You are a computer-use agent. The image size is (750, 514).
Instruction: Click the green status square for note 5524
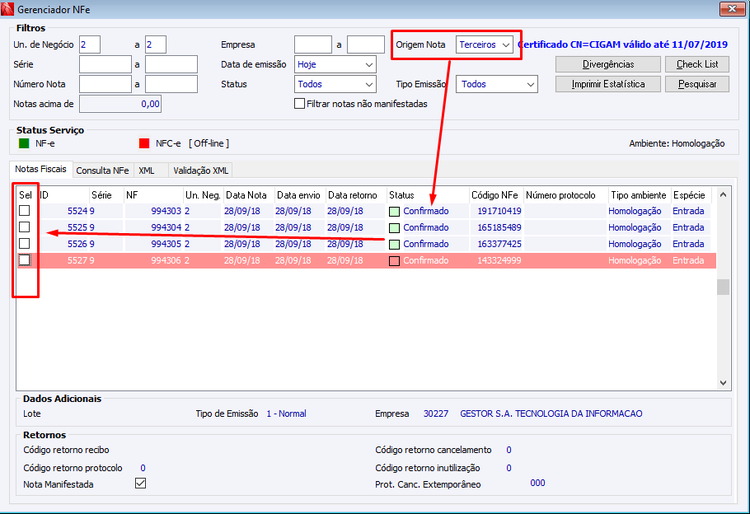[x=394, y=211]
